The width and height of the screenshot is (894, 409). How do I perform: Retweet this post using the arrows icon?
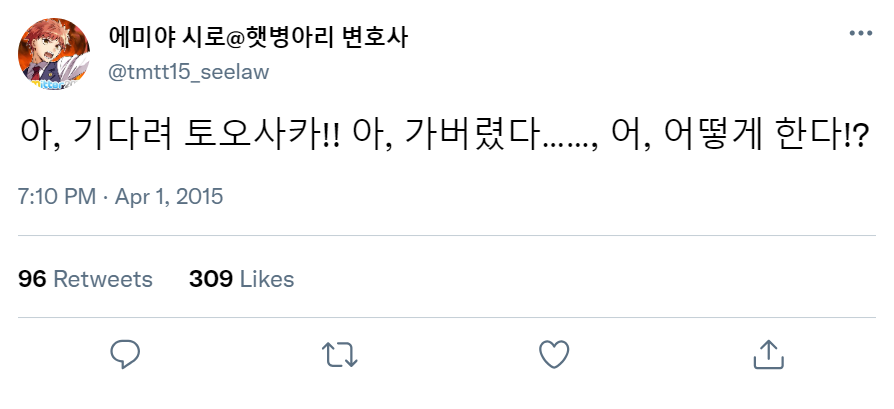pyautogui.click(x=340, y=354)
